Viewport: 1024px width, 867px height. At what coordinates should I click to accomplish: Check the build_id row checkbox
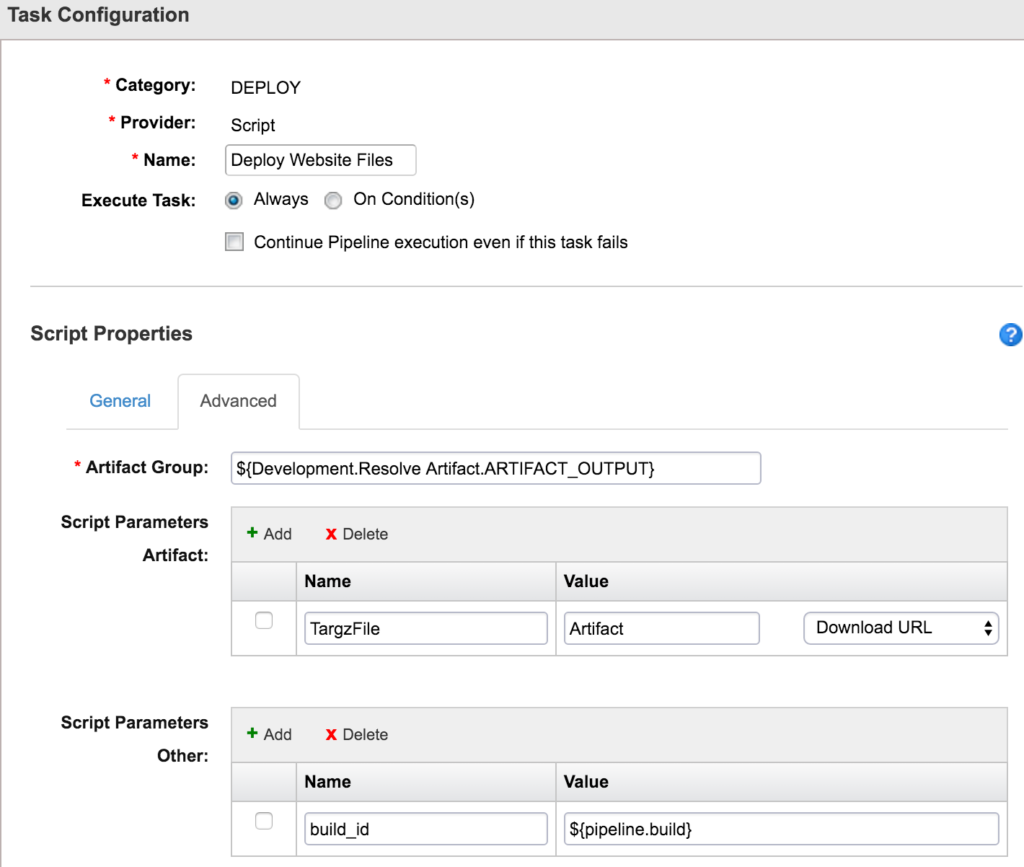(x=264, y=821)
